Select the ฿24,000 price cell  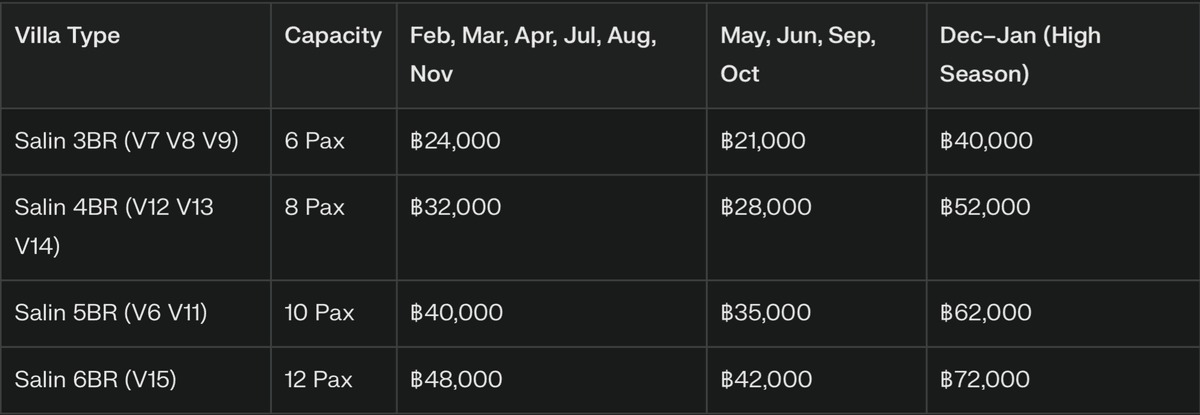tap(455, 142)
